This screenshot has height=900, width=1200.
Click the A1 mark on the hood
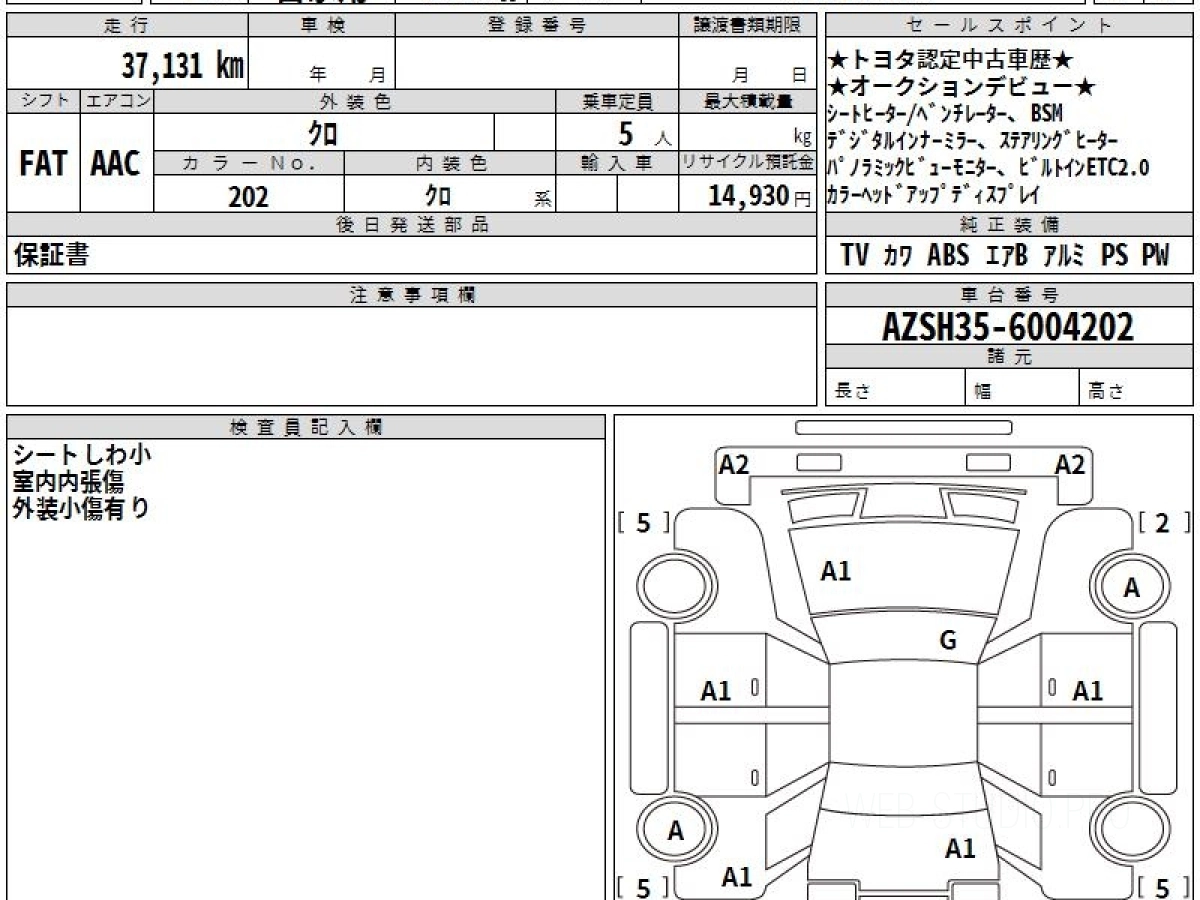[x=836, y=571]
